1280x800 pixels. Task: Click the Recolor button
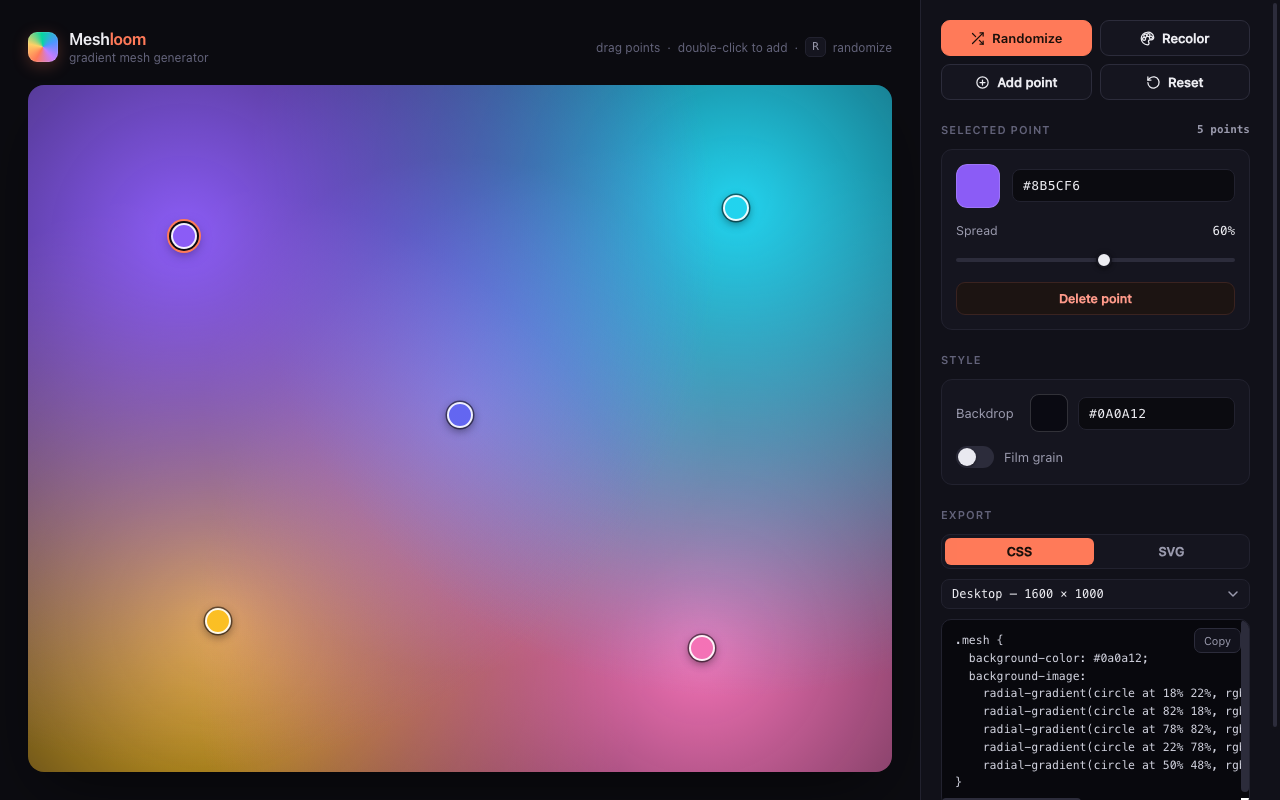[1175, 38]
